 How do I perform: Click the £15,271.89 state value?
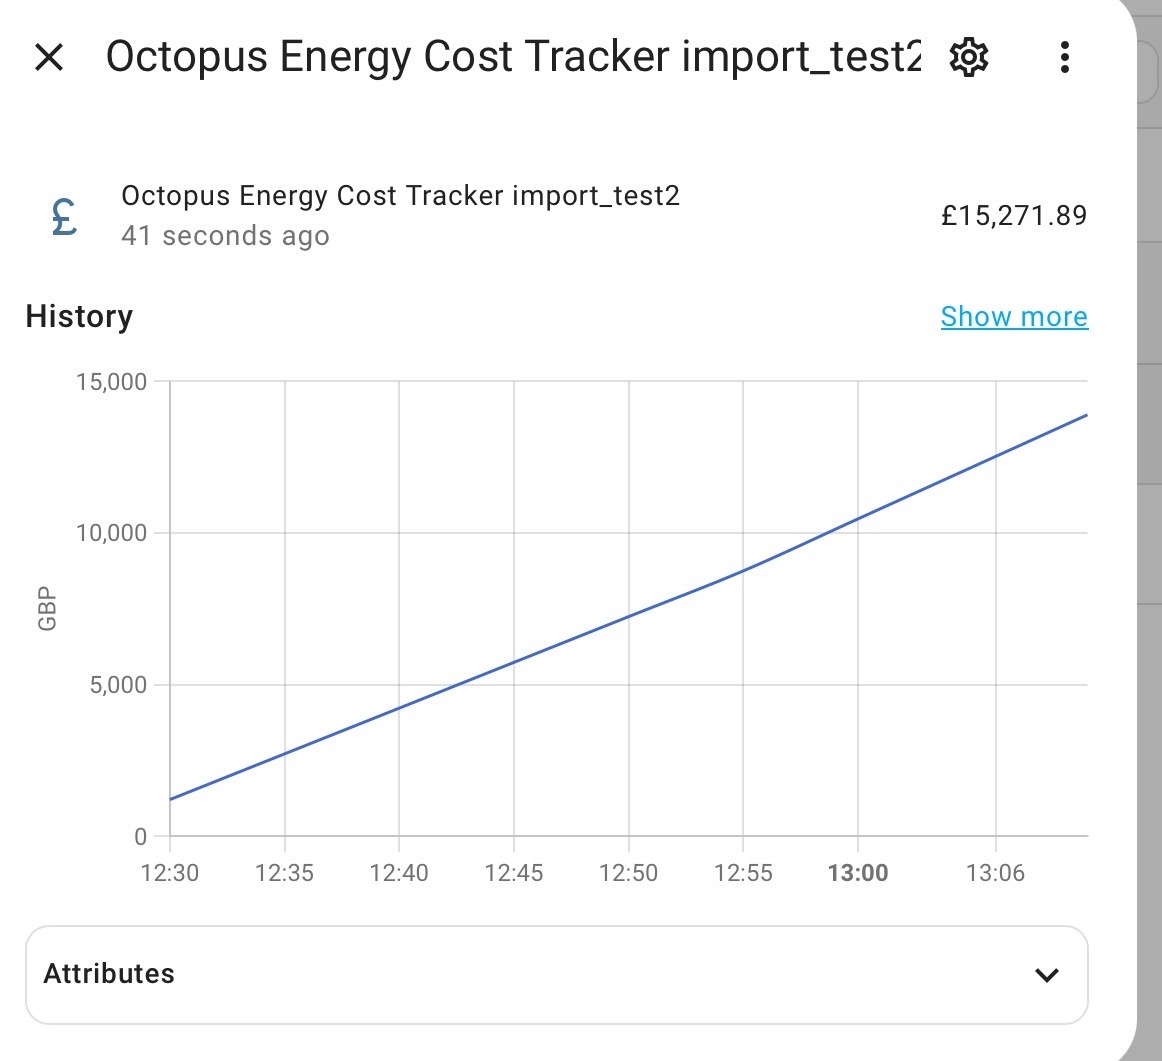coord(1014,216)
